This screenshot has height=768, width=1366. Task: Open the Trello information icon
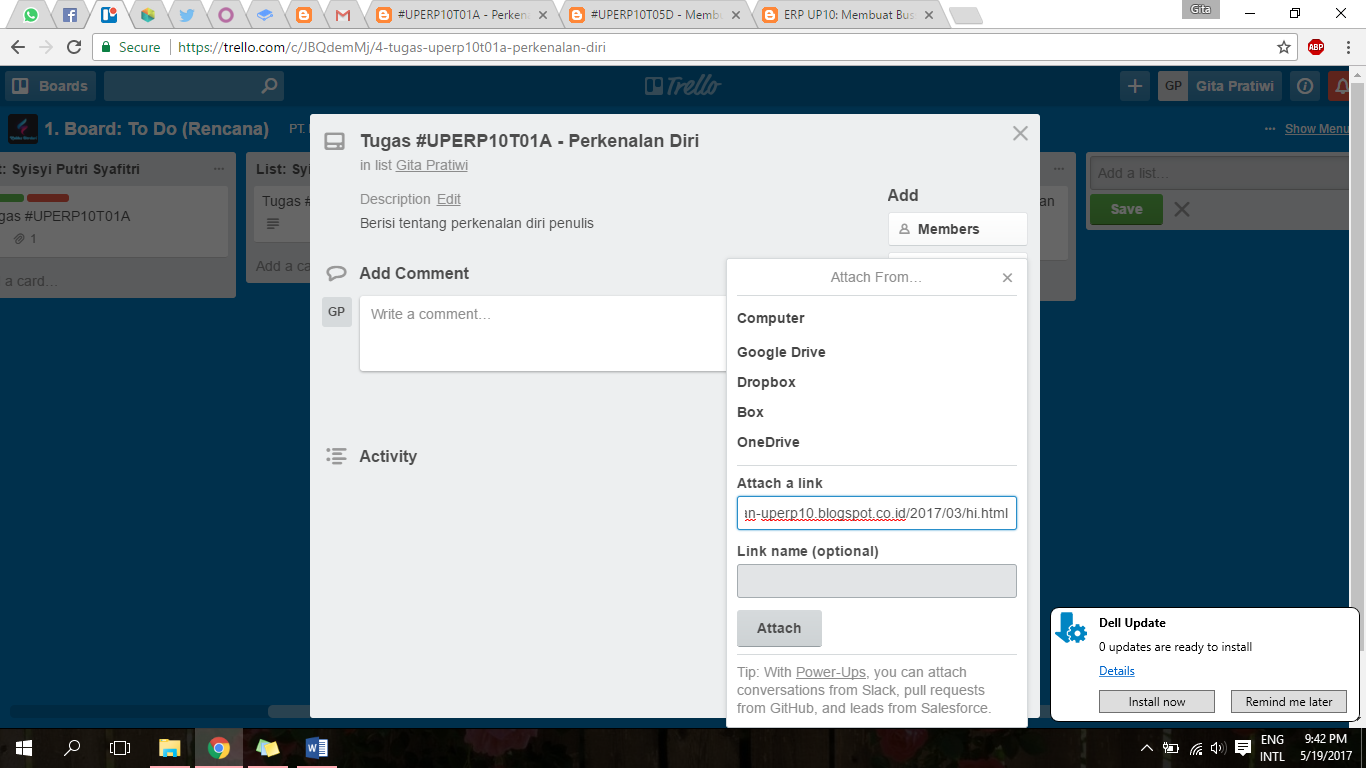tap(1304, 86)
